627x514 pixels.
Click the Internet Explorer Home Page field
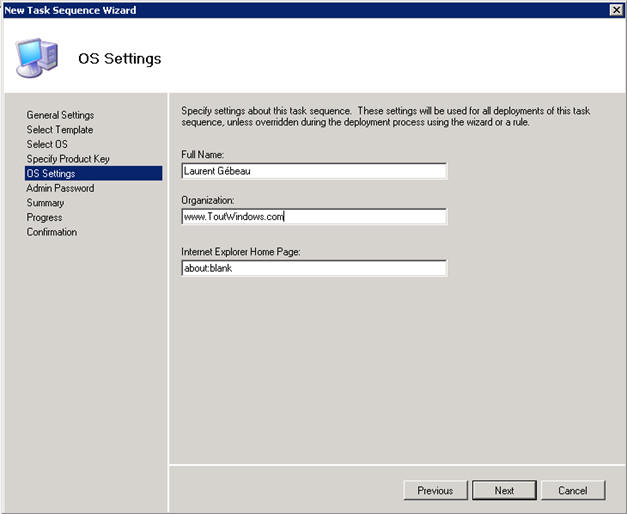(314, 268)
